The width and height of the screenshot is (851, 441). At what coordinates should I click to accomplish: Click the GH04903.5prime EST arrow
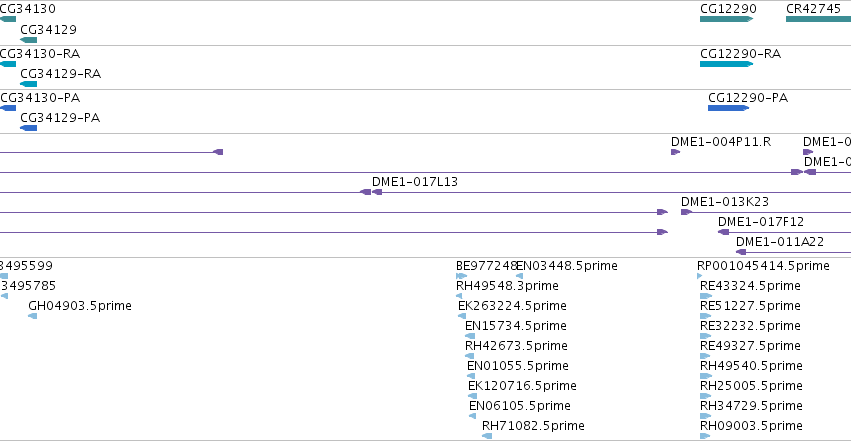33,316
